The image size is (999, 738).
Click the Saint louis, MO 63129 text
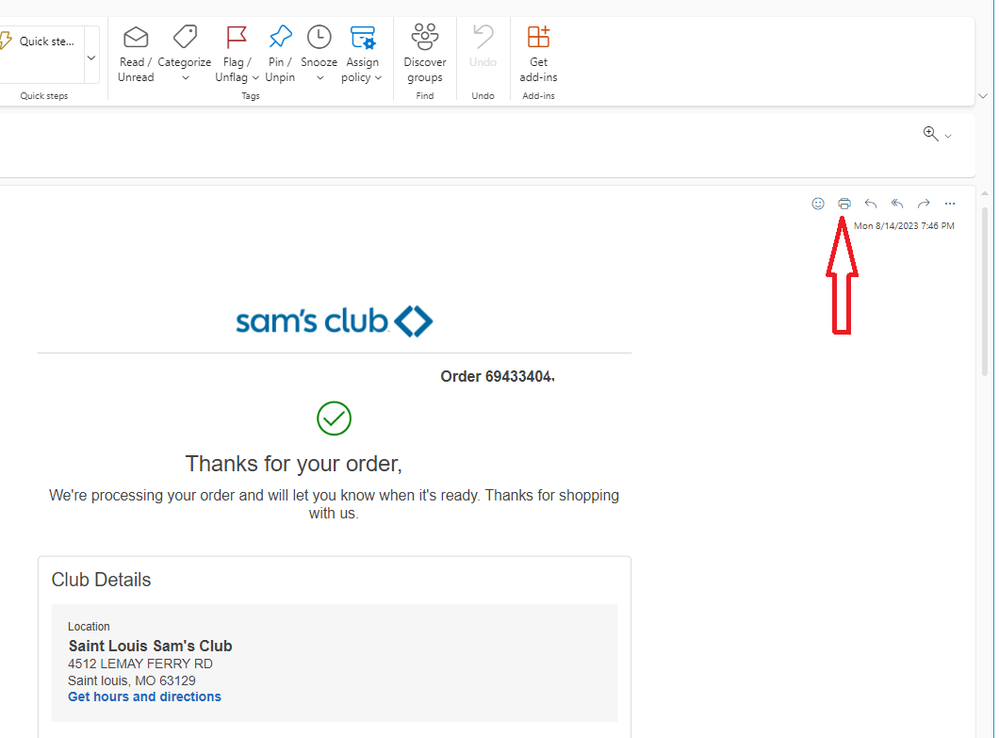coord(132,681)
